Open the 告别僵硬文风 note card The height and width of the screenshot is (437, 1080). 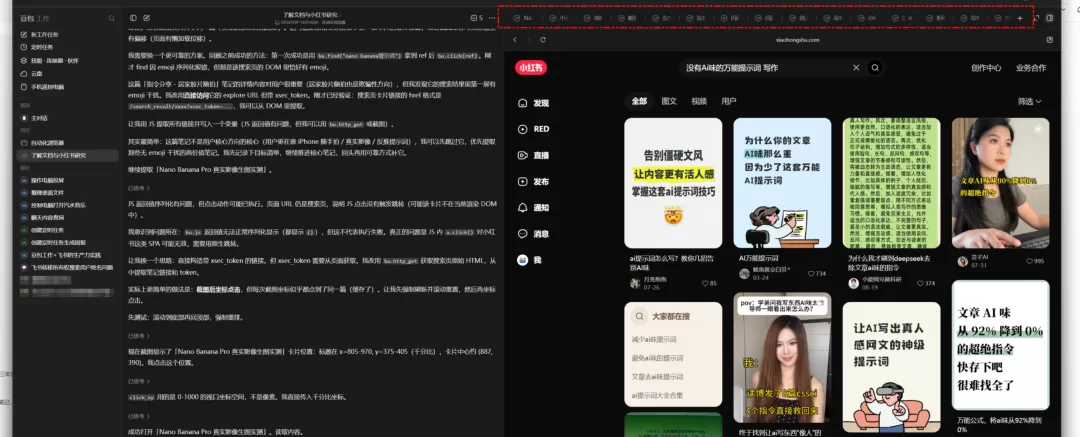pos(673,183)
